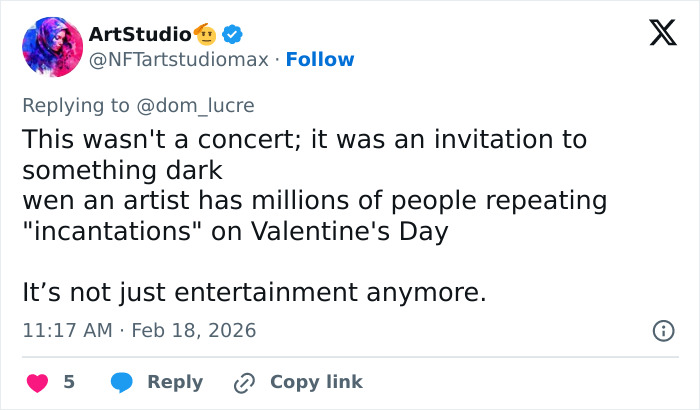Open the ArtStudio profile avatar

(52, 46)
